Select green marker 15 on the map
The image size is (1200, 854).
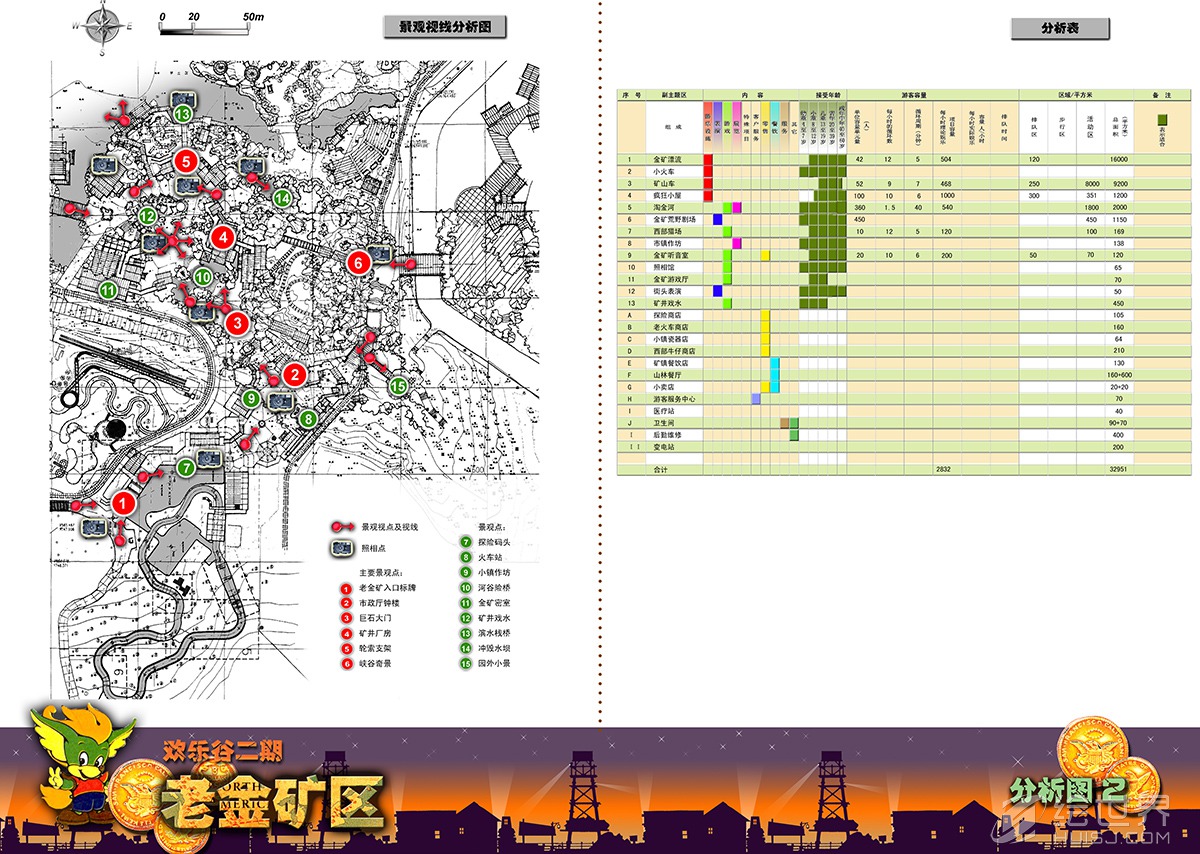(398, 386)
